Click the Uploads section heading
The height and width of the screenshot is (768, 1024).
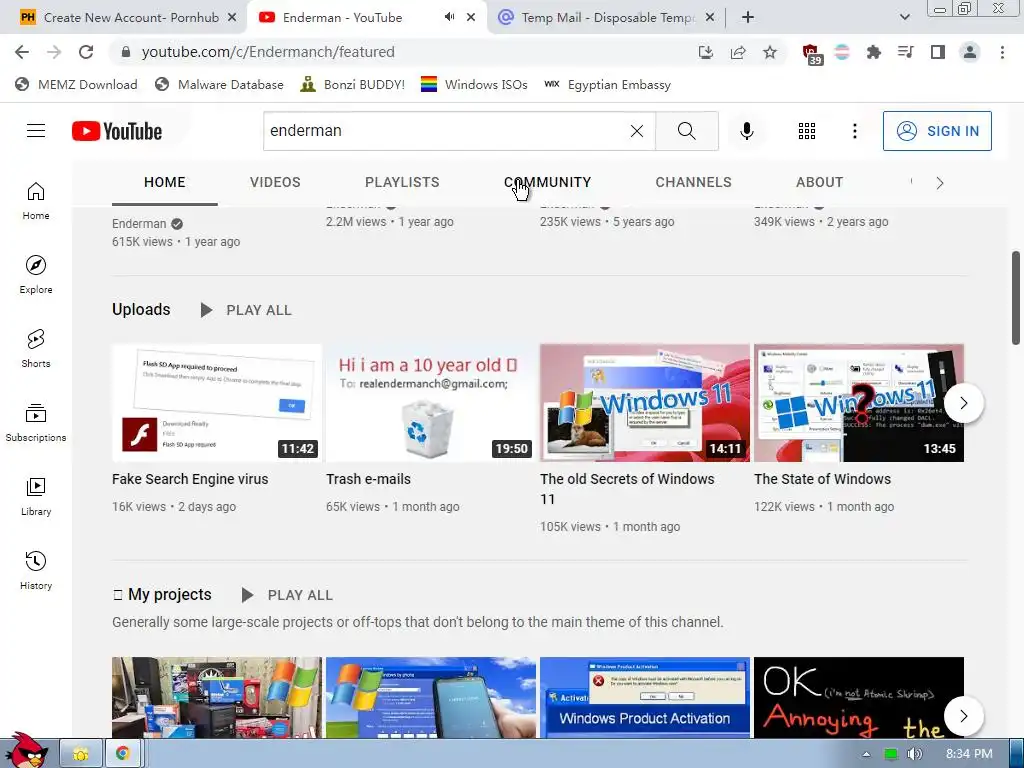(141, 310)
